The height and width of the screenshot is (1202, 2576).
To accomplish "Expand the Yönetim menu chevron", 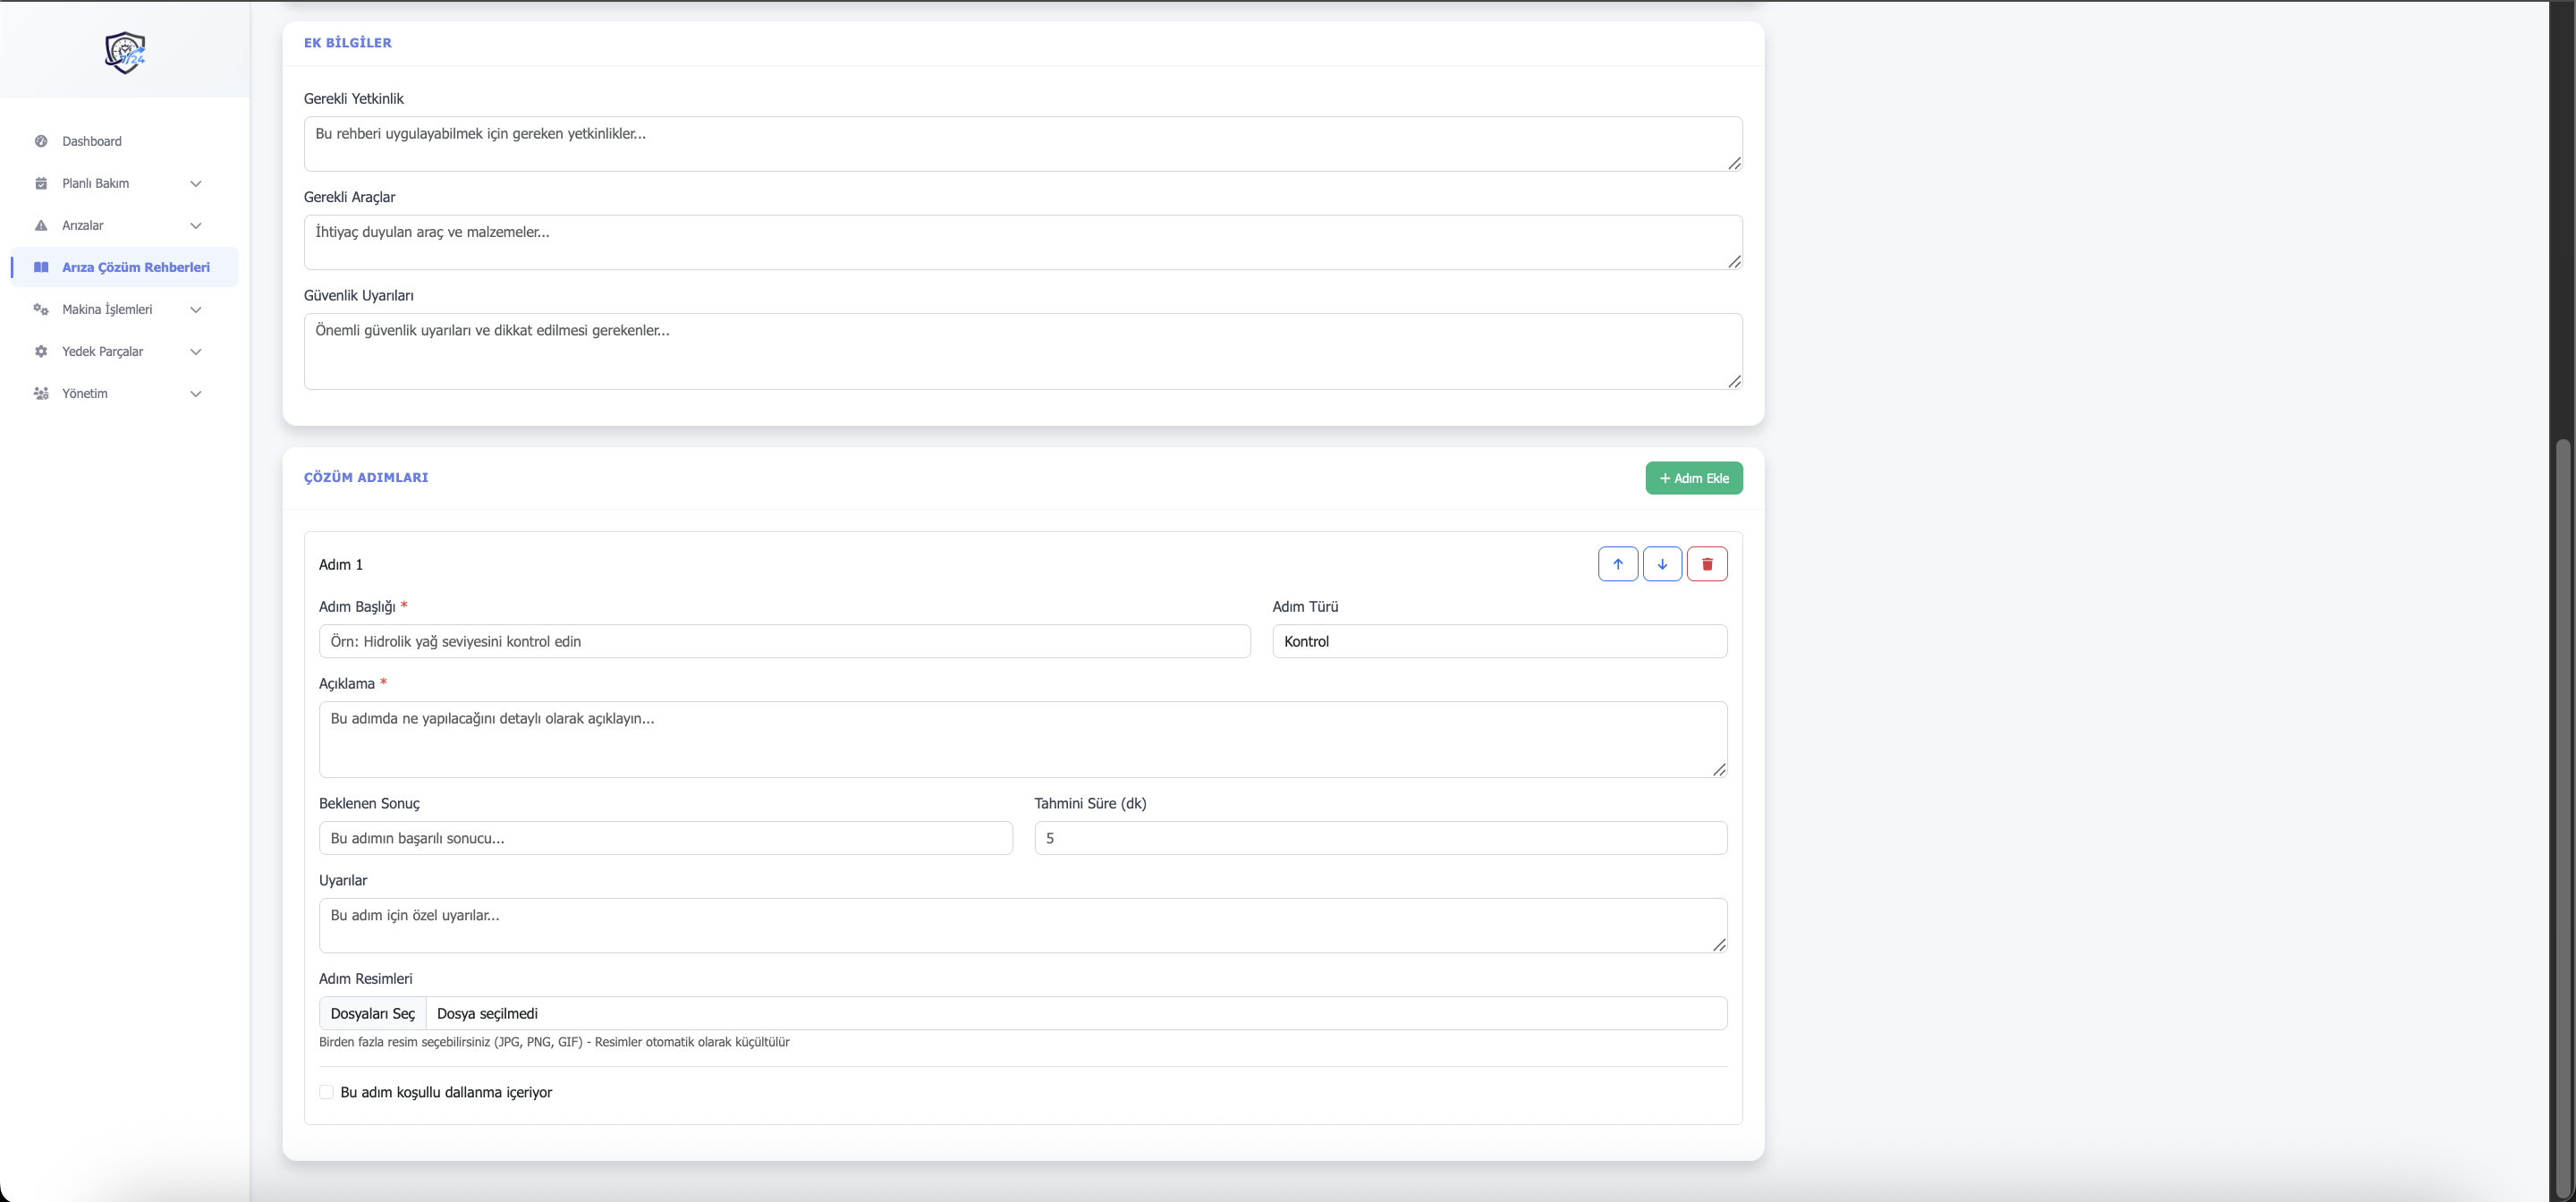I will [196, 393].
